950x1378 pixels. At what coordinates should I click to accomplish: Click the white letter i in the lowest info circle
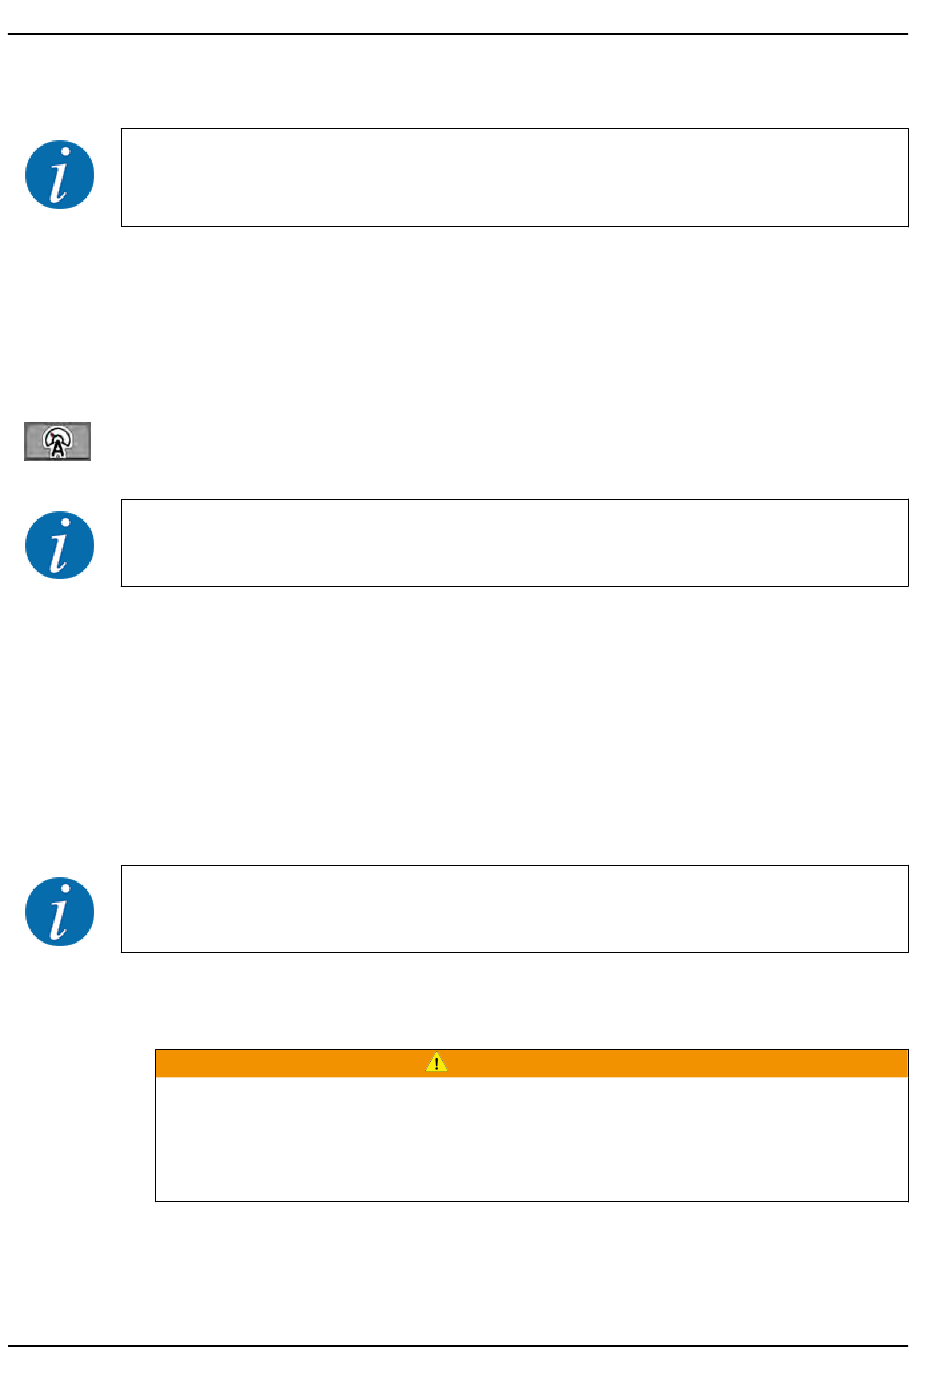pyautogui.click(x=60, y=912)
